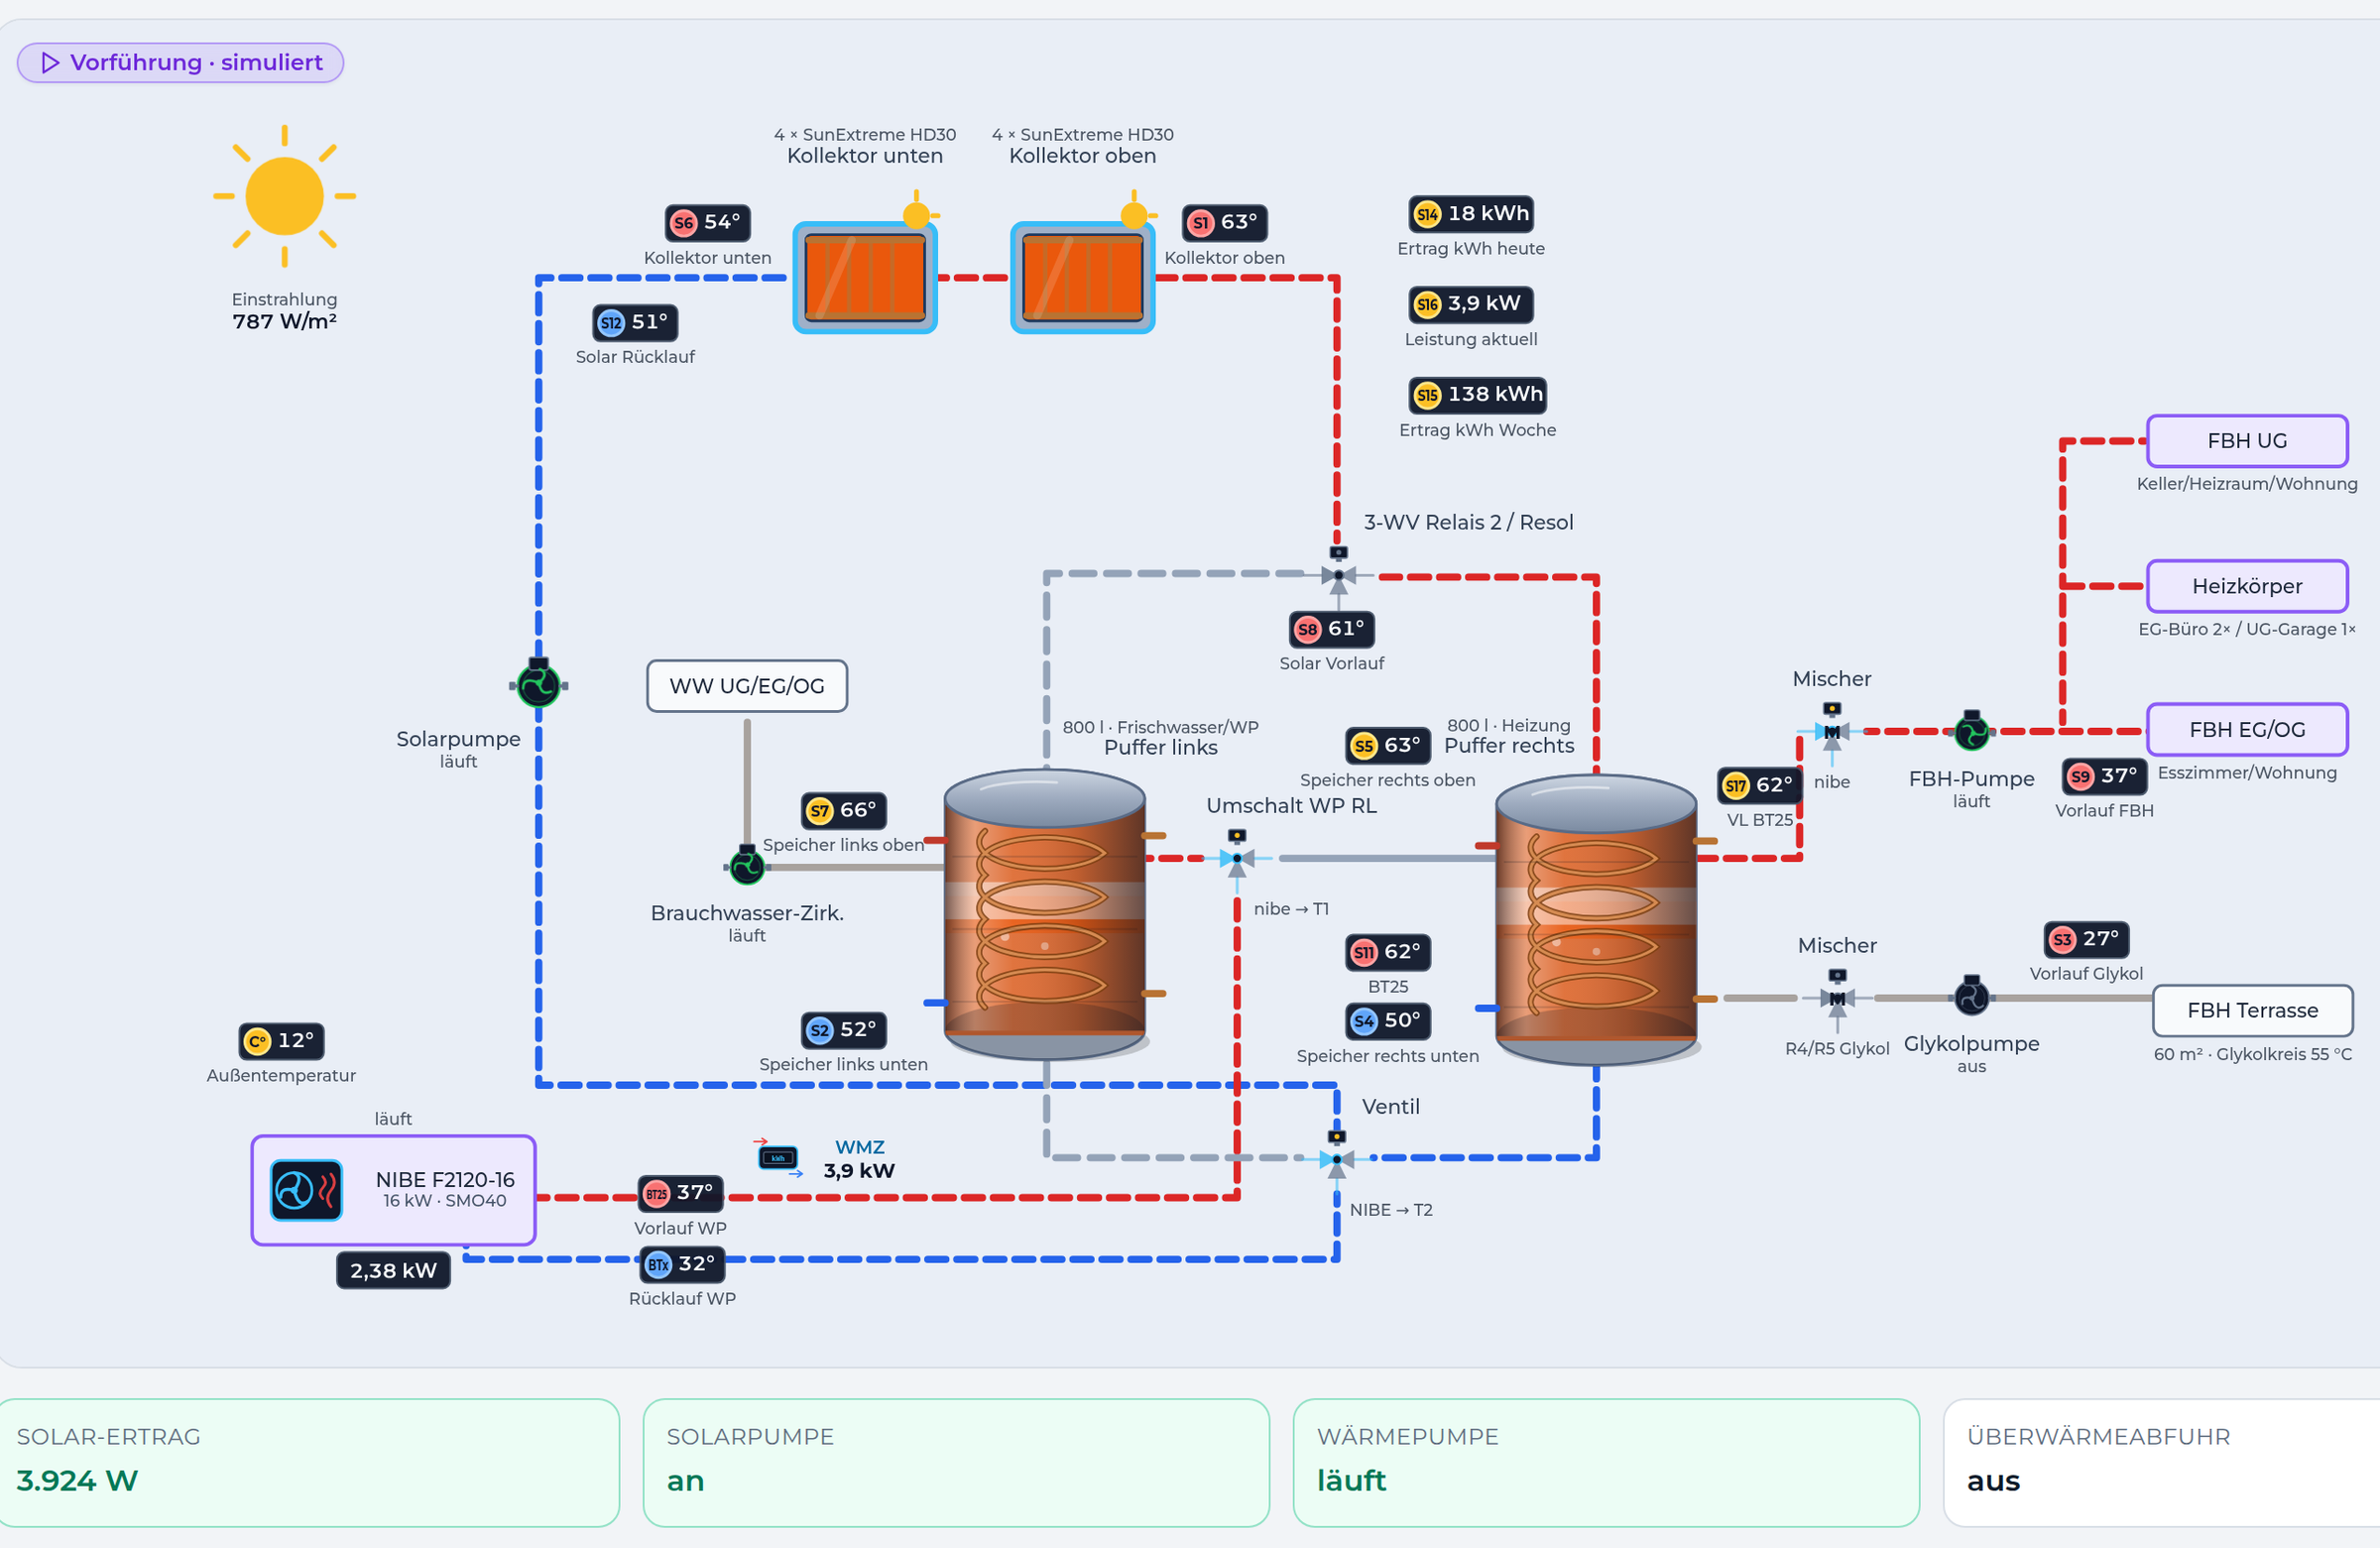Screen dimensions: 2380x1548
Task: Open the FBH Terrasse circuit box
Action: [x=2252, y=1011]
